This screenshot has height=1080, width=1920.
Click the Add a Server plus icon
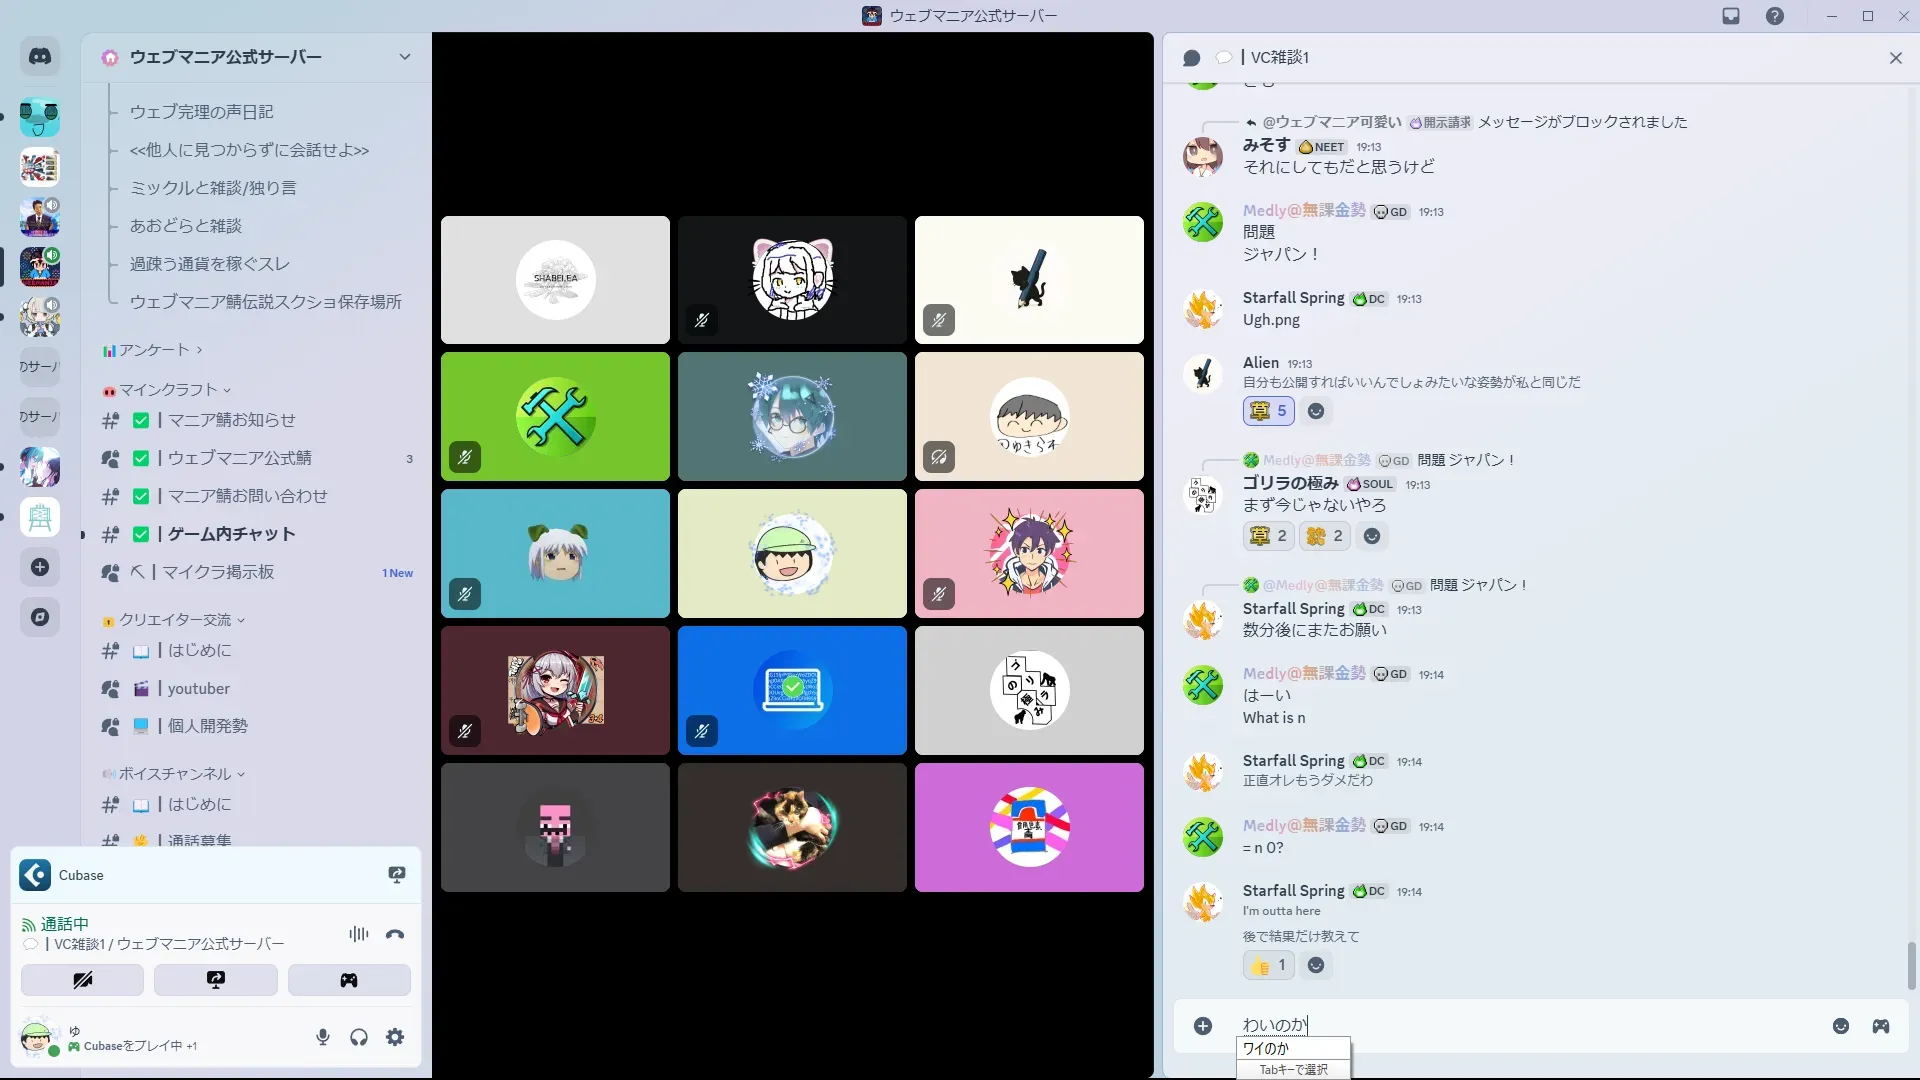coord(40,567)
